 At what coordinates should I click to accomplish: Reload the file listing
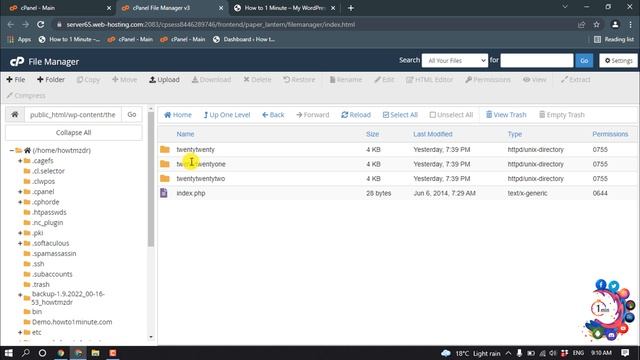tap(356, 115)
